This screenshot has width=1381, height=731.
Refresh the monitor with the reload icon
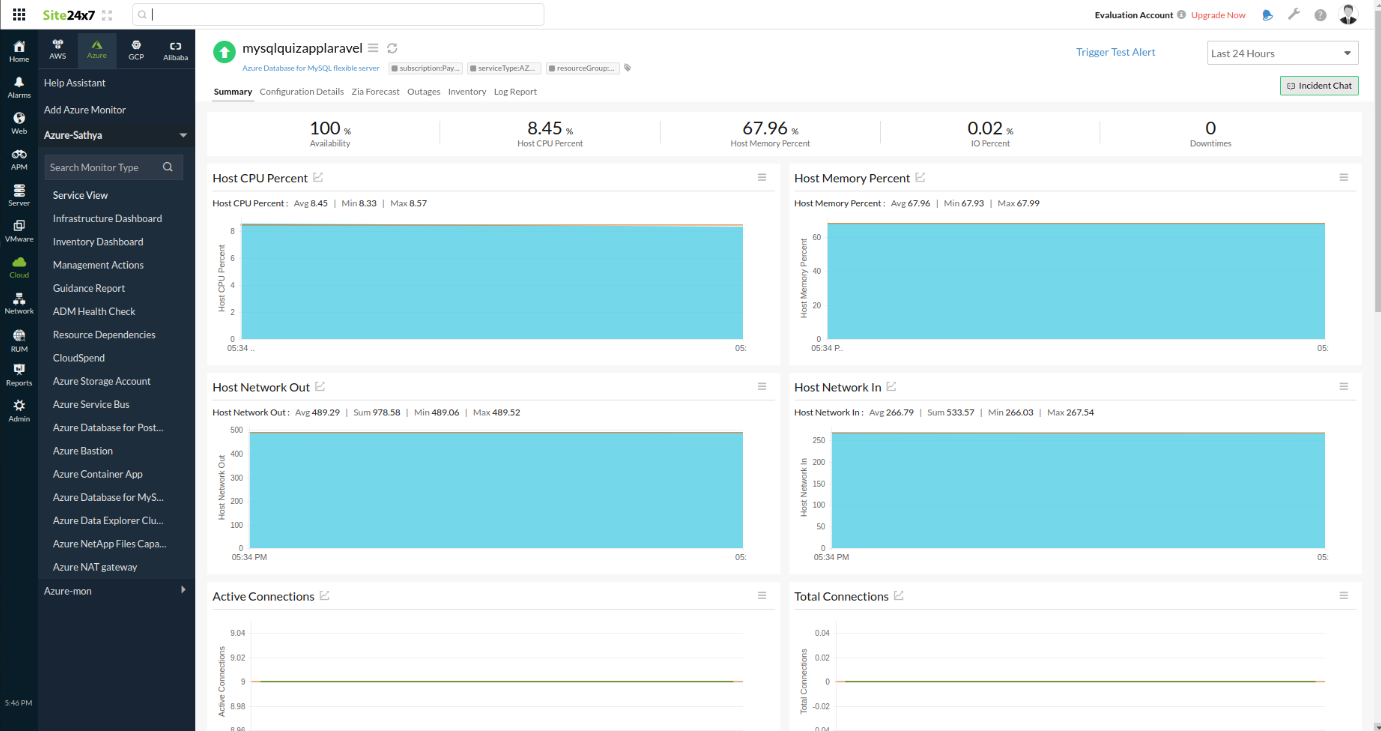(393, 48)
